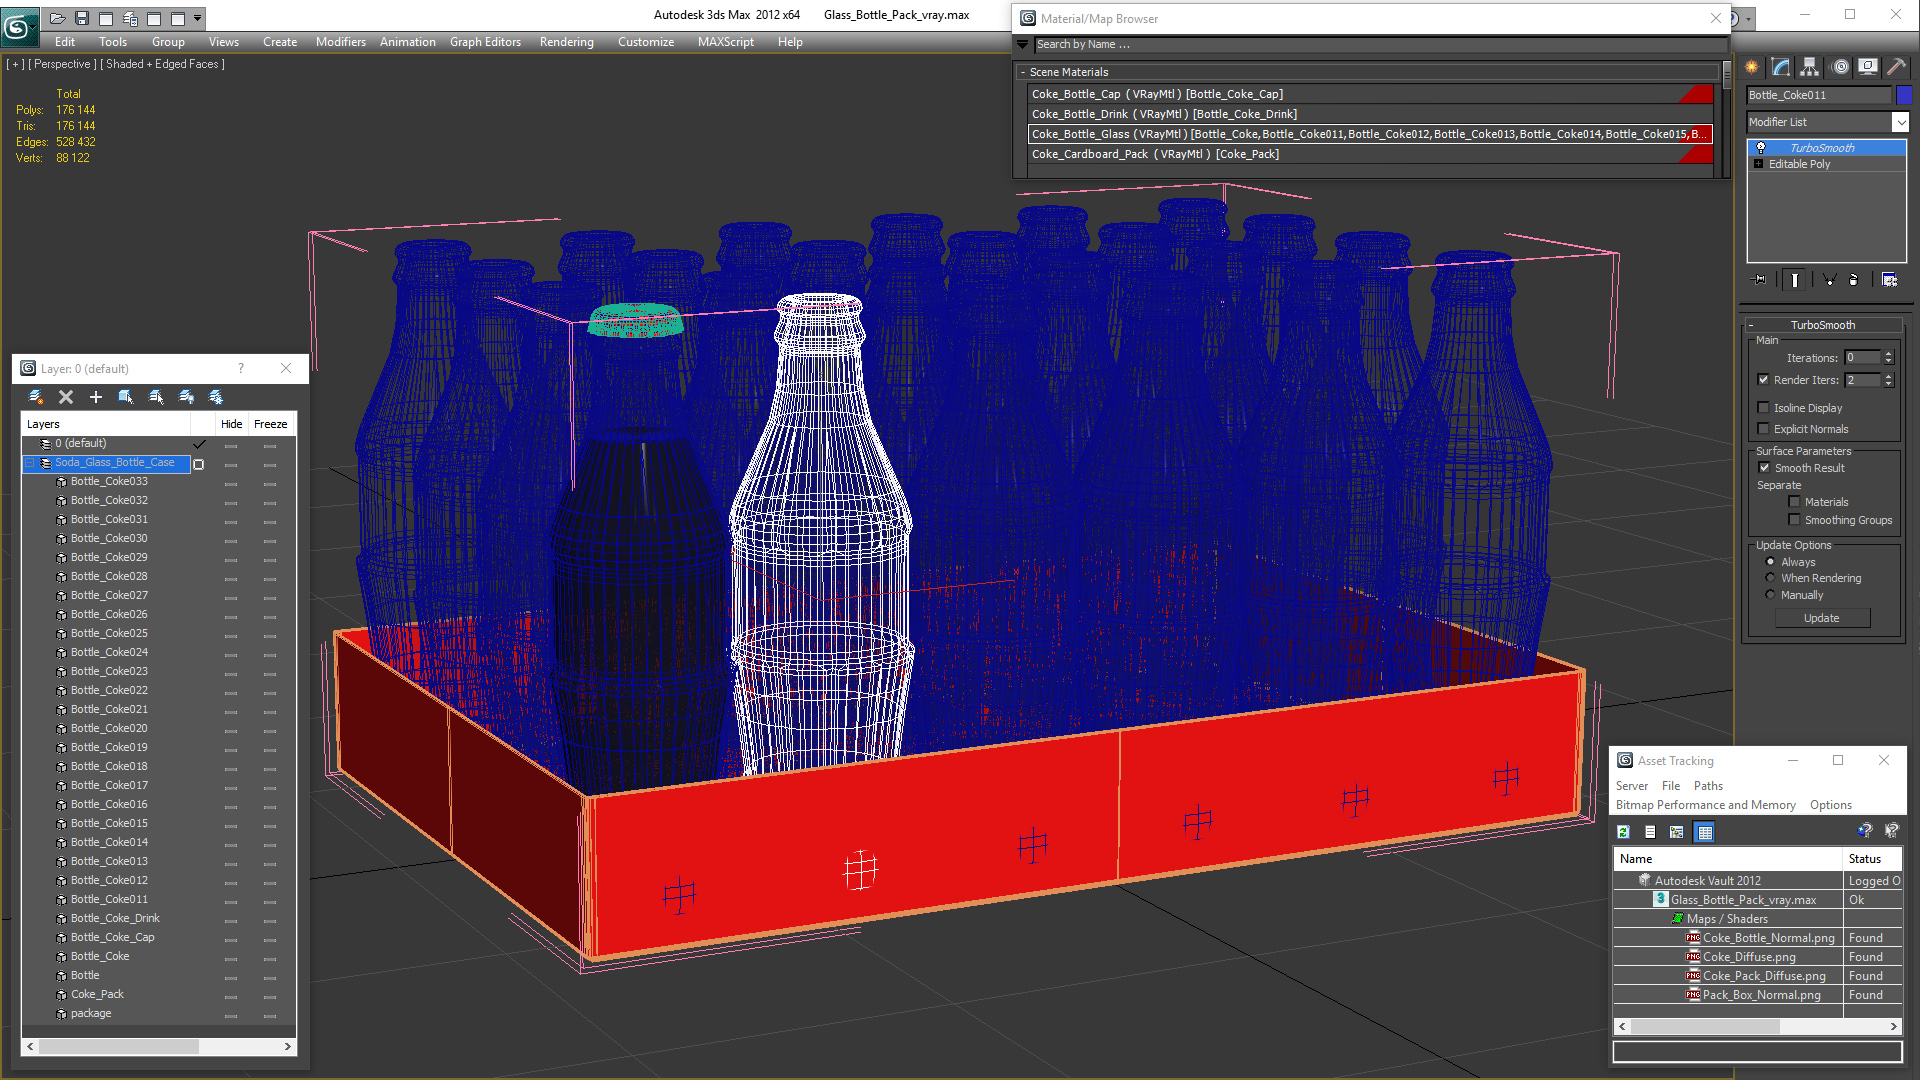The width and height of the screenshot is (1920, 1080).
Task: Collapse the Soda_Glass_Bottle_Case layer
Action: [x=30, y=462]
